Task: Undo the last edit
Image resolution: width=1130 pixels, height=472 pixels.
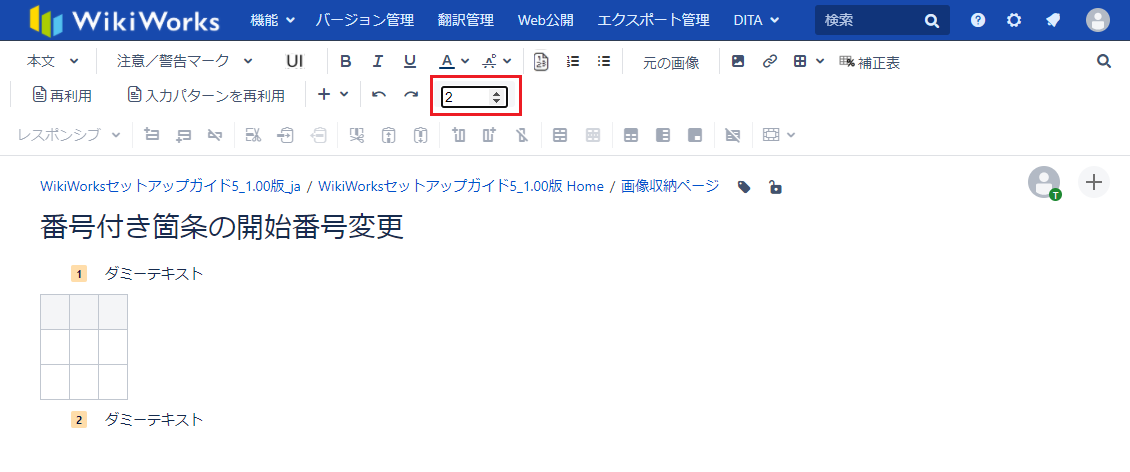Action: (379, 95)
